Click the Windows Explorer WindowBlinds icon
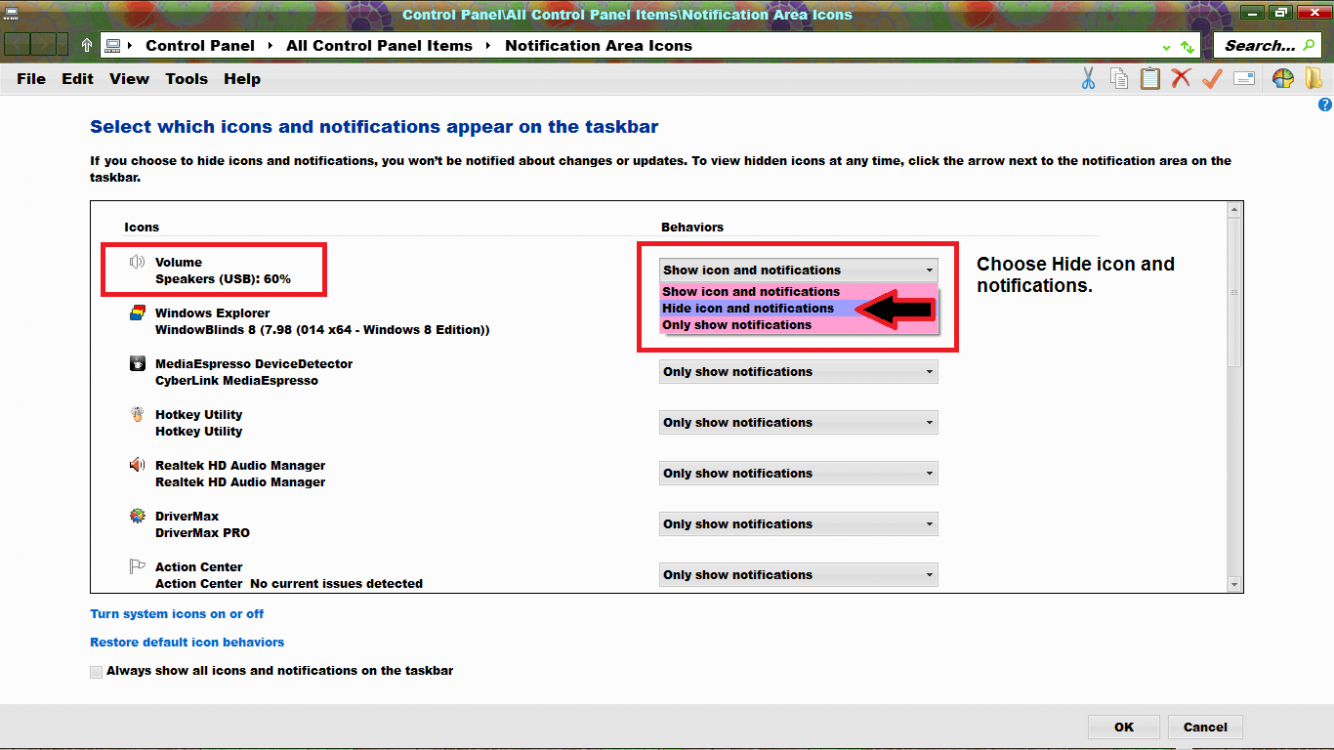 point(137,313)
